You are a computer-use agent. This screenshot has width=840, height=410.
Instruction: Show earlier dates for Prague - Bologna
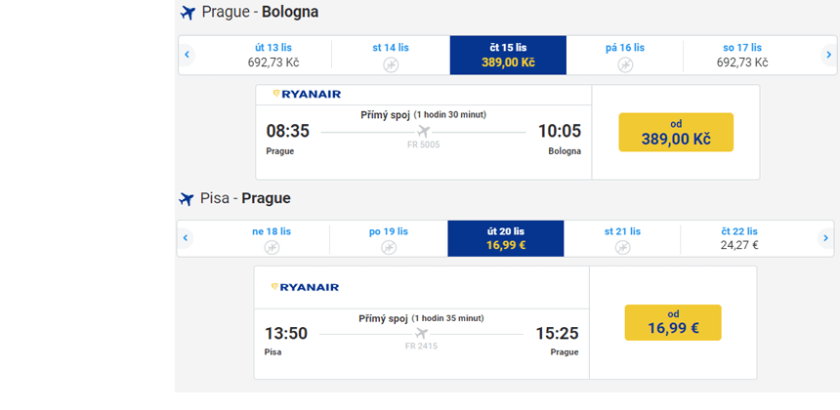pyautogui.click(x=187, y=55)
